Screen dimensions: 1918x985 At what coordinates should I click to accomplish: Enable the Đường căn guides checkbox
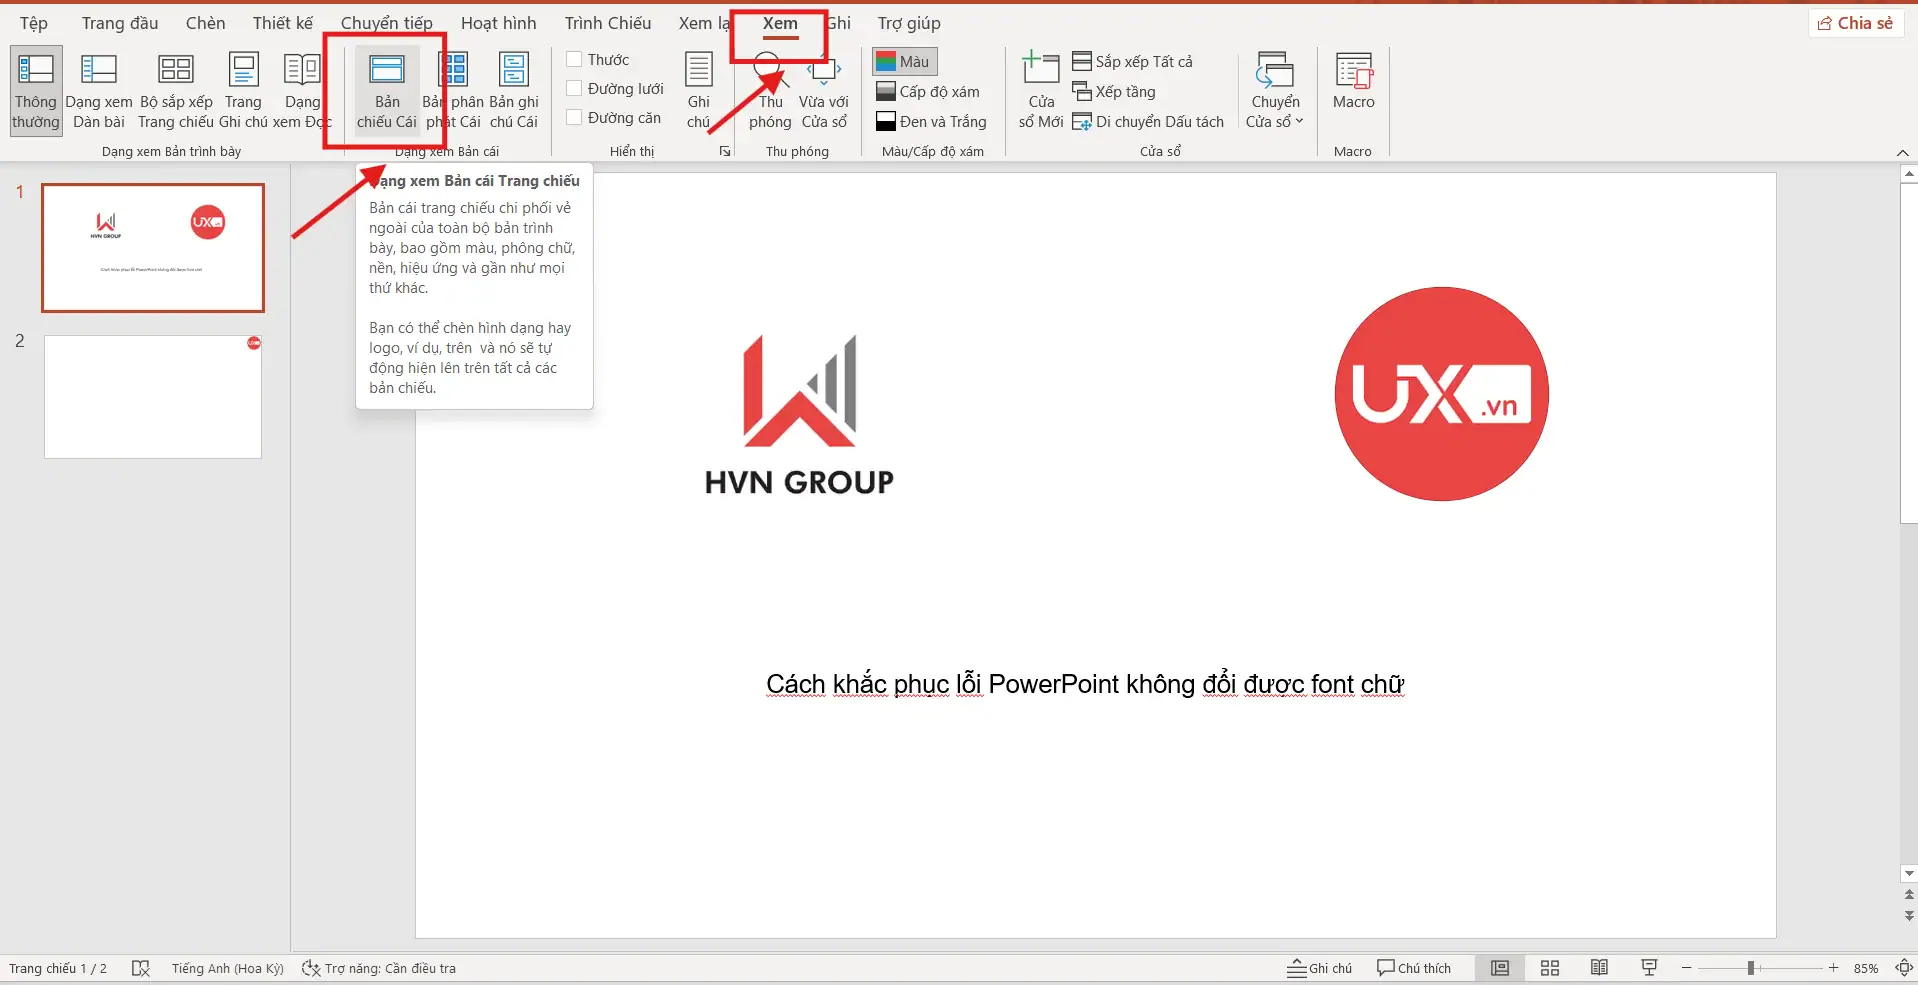click(x=575, y=118)
